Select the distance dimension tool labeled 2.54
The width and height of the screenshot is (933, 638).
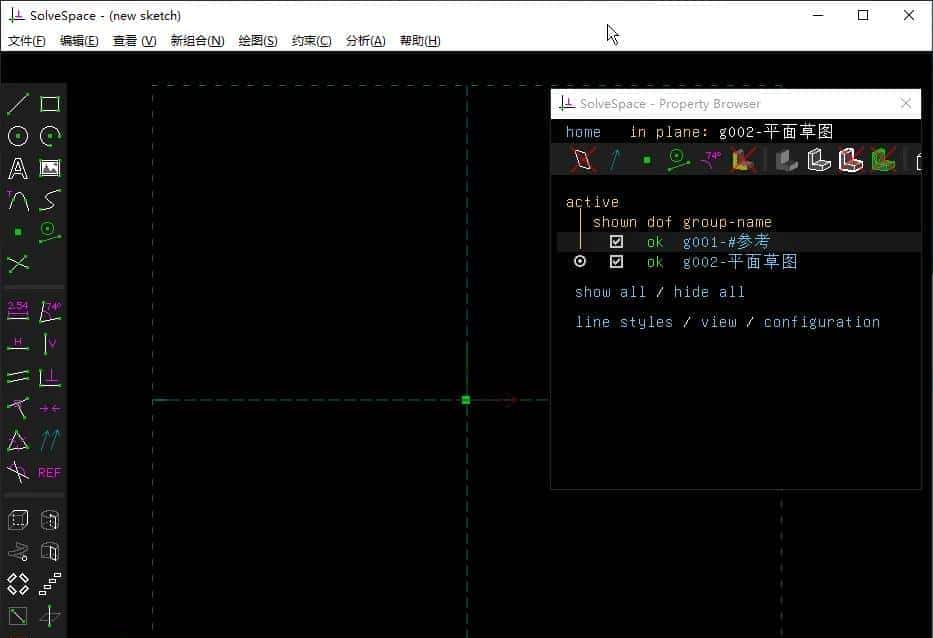tap(17, 310)
